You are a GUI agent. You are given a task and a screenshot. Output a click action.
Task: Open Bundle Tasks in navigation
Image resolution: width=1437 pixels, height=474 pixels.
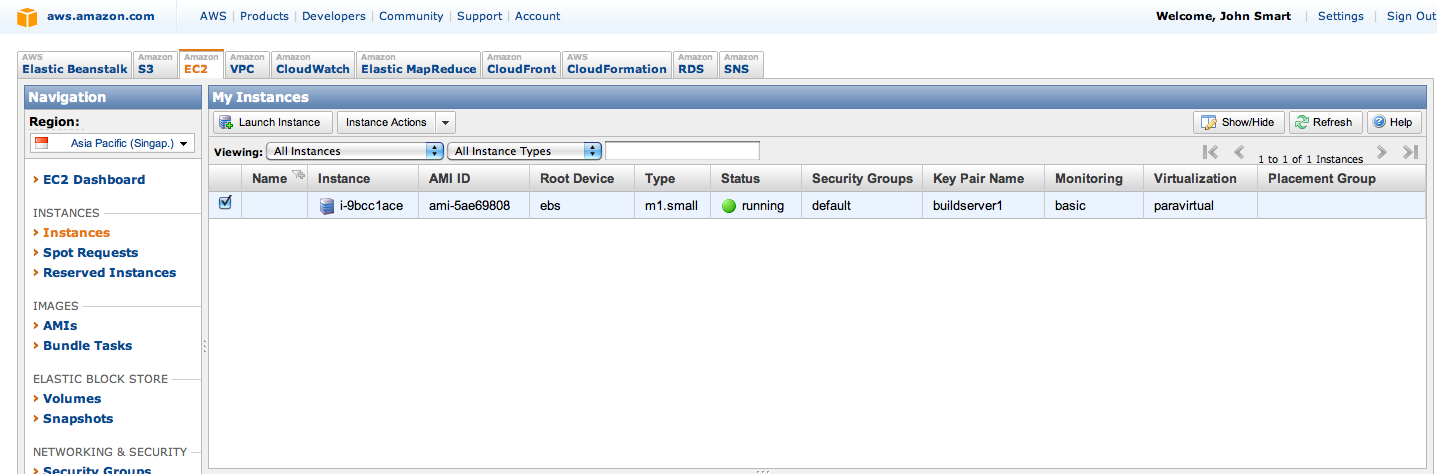tap(87, 346)
